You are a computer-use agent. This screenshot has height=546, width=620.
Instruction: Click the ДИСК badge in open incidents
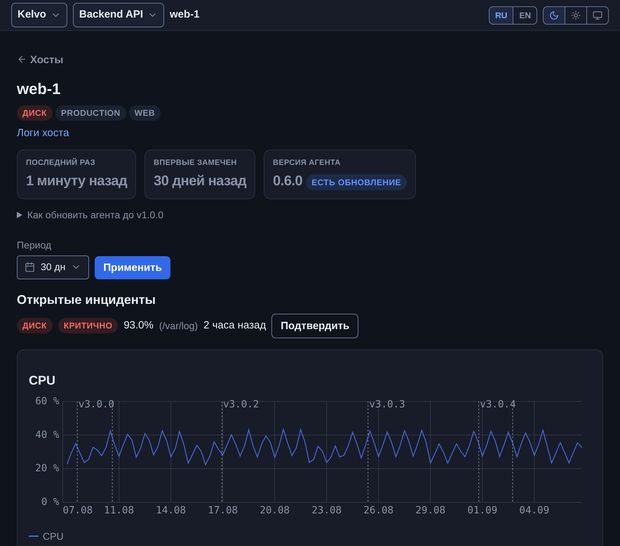coord(34,326)
